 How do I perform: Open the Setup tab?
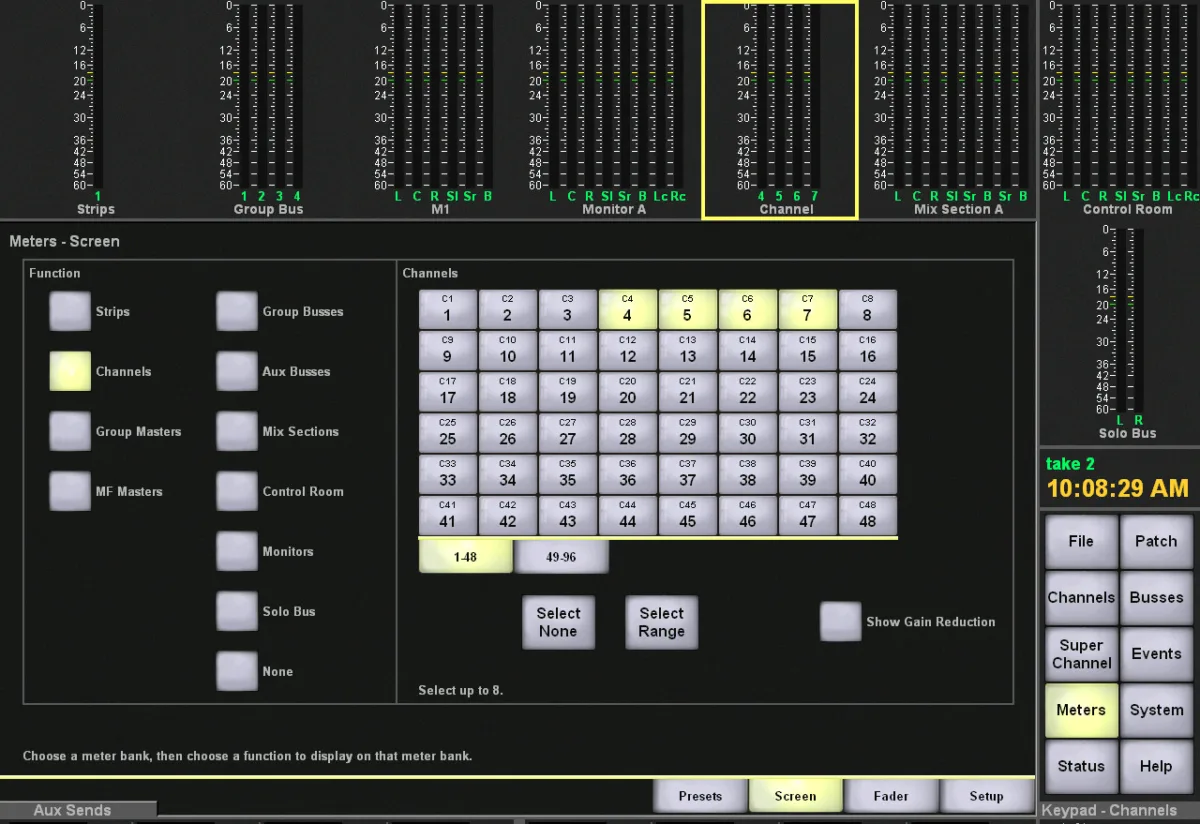pos(986,796)
